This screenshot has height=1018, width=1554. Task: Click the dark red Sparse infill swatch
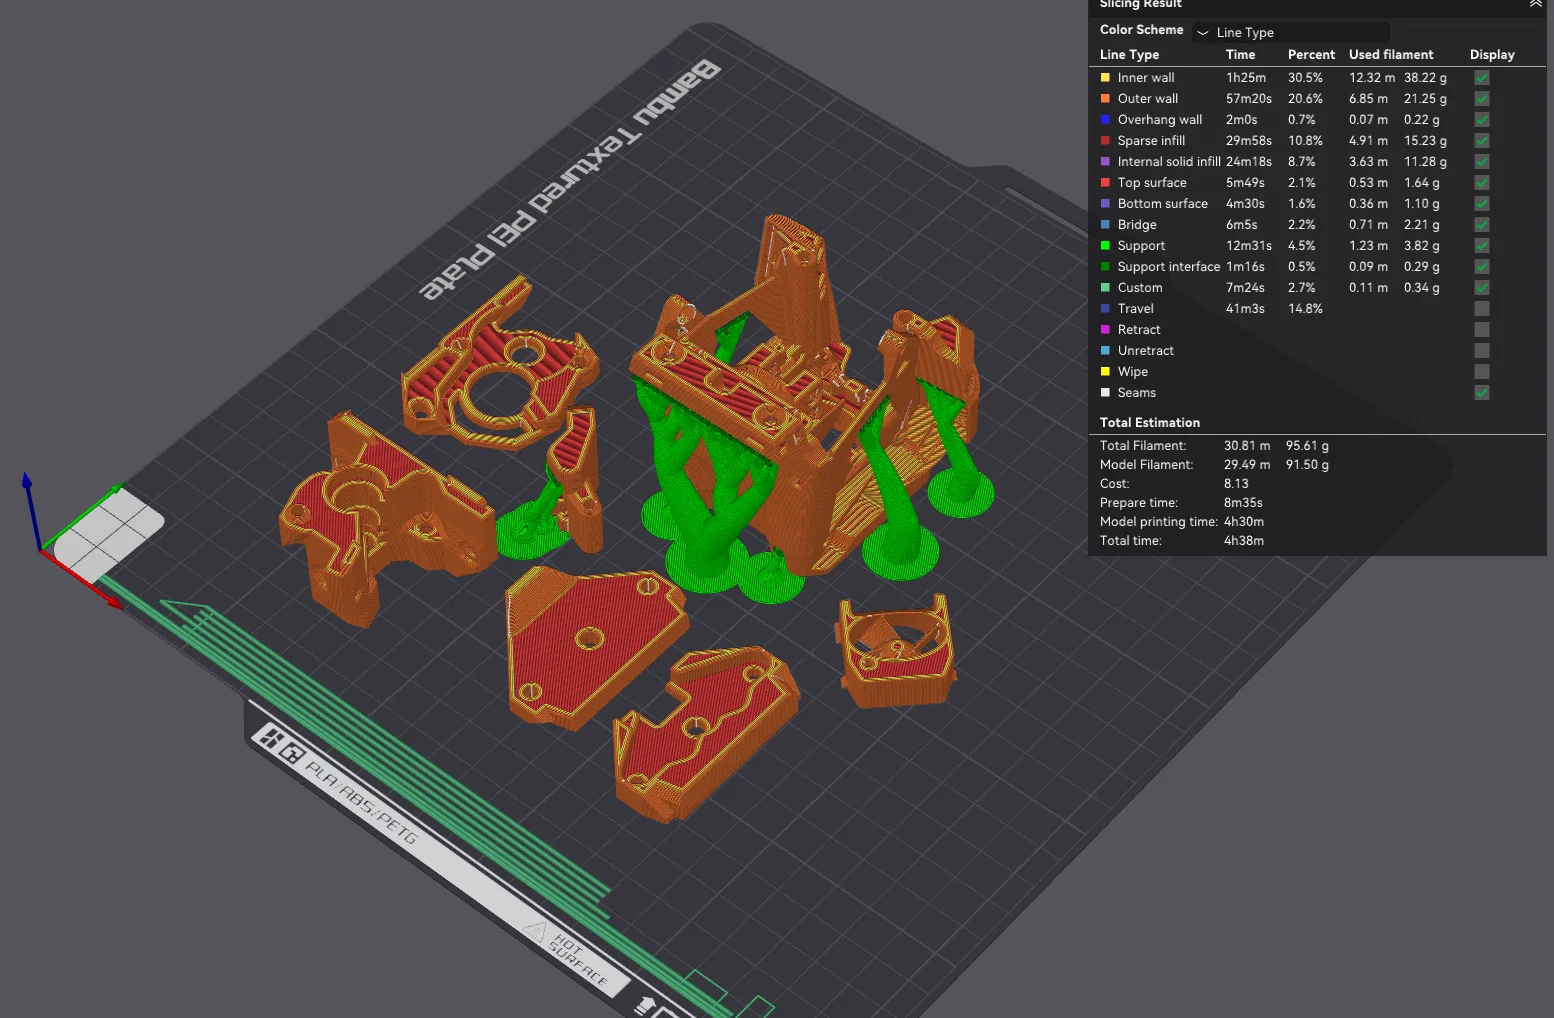(x=1105, y=140)
